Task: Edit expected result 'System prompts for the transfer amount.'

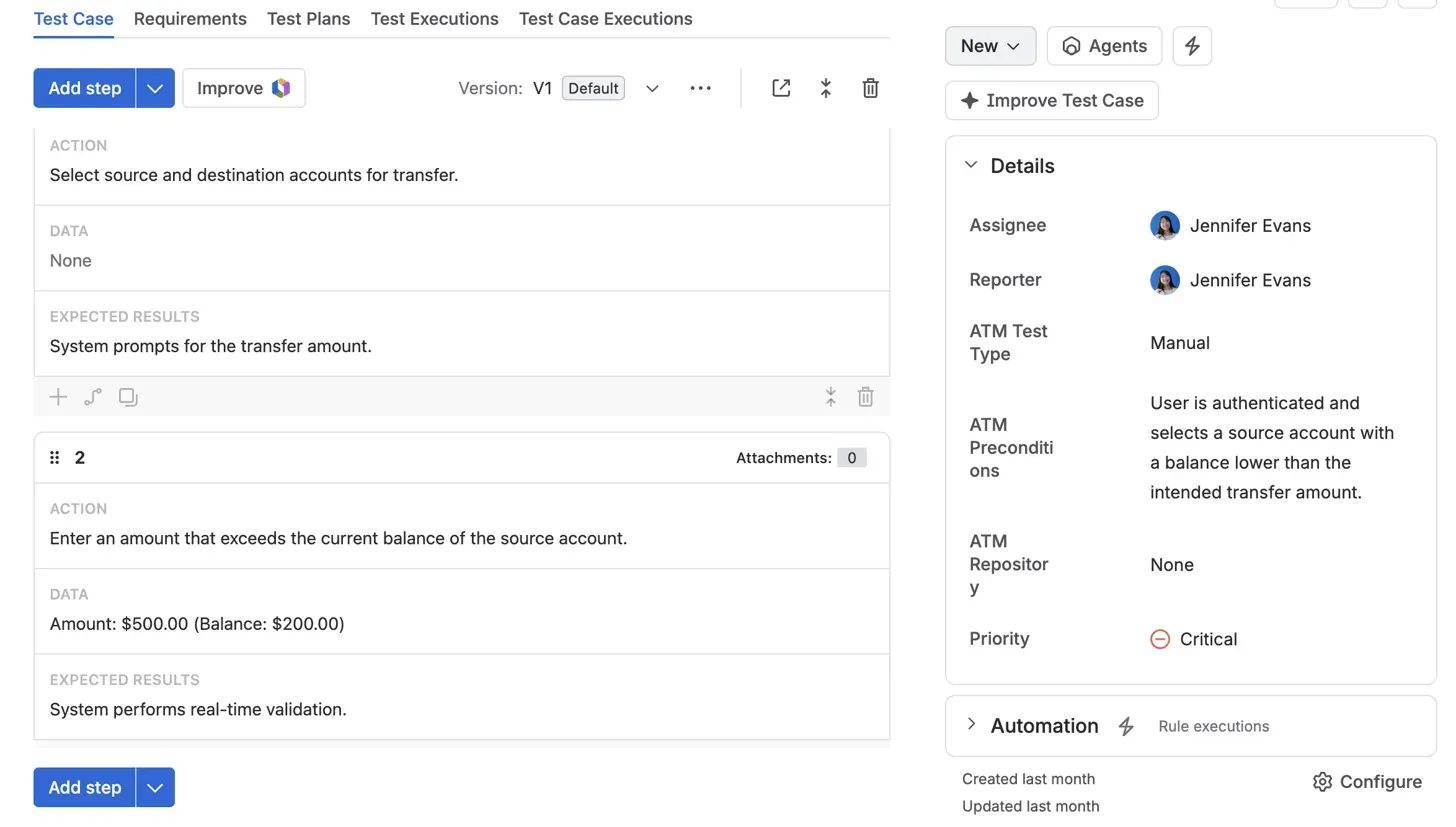Action: coord(211,347)
